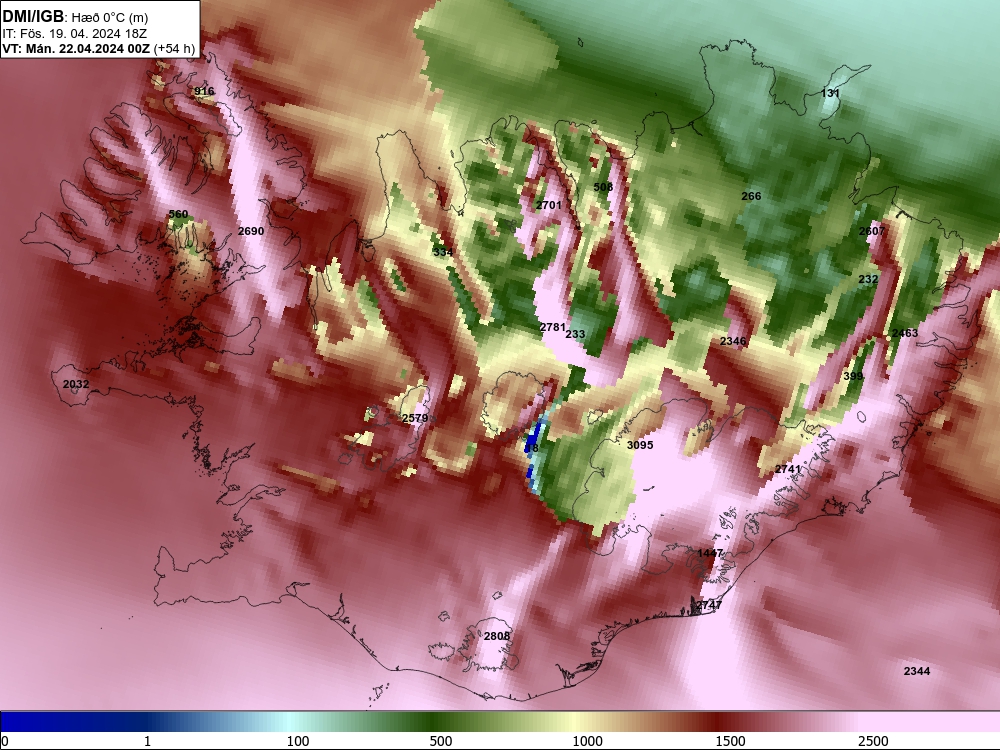1000x750 pixels.
Task: Click the color scale label 1000
Action: 587,741
